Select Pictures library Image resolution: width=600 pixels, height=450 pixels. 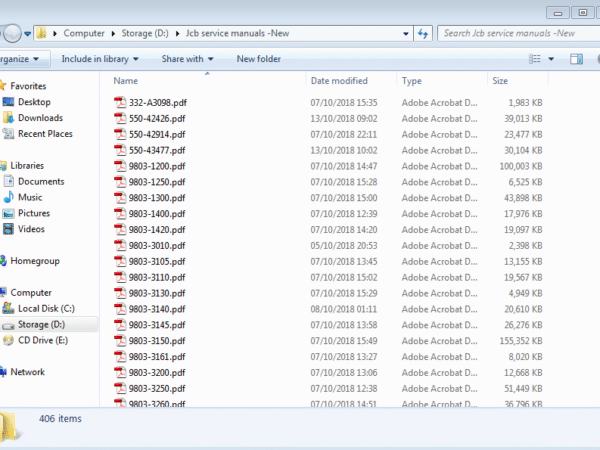click(34, 213)
